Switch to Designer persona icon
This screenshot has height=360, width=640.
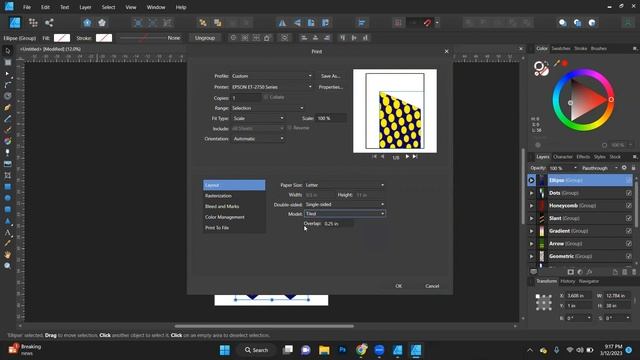click(15, 23)
